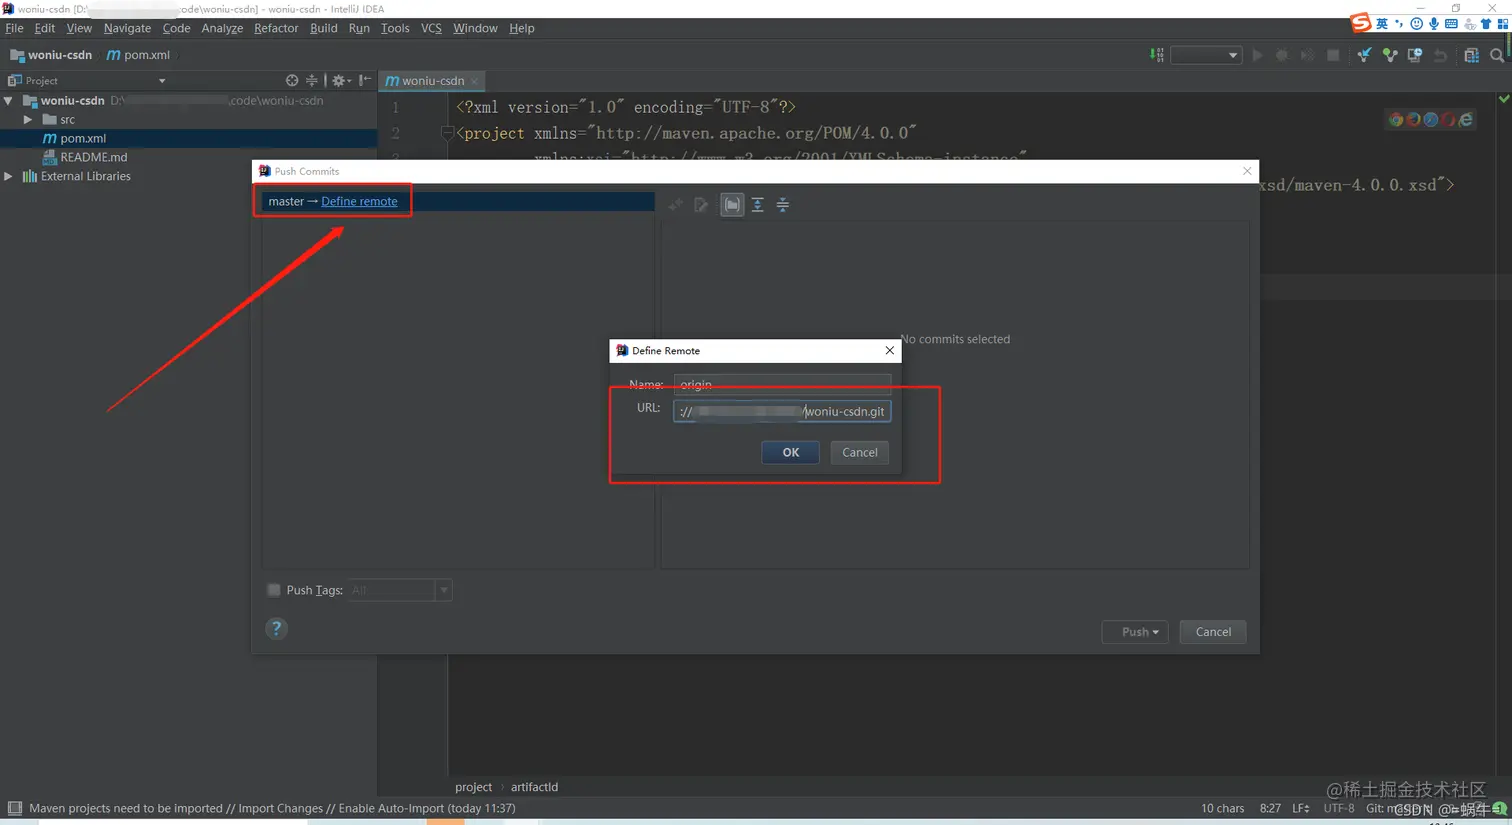Select README.md in the project tree
This screenshot has height=825, width=1512.
coord(93,157)
